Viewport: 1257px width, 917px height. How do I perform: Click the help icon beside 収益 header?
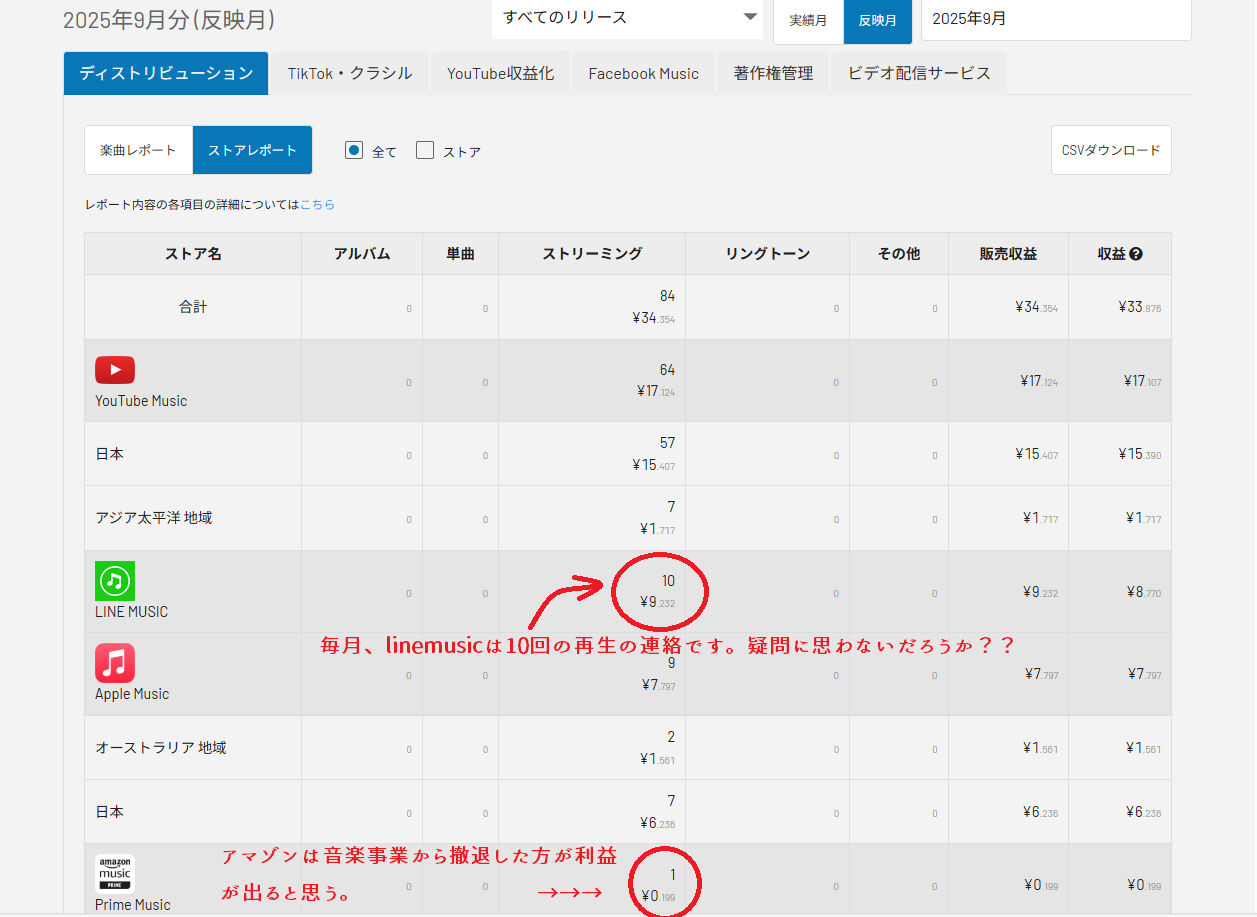(1136, 254)
